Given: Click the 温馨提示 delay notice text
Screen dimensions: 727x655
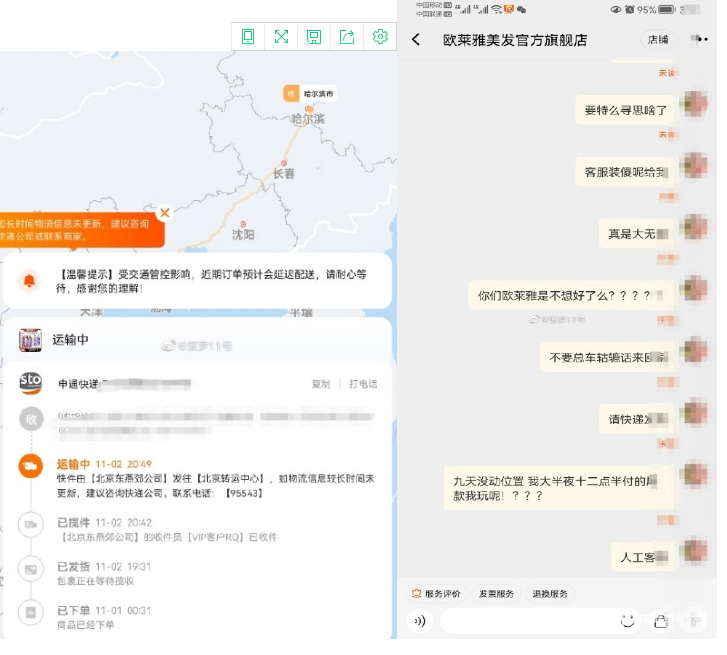Looking at the screenshot, I should pyautogui.click(x=211, y=281).
